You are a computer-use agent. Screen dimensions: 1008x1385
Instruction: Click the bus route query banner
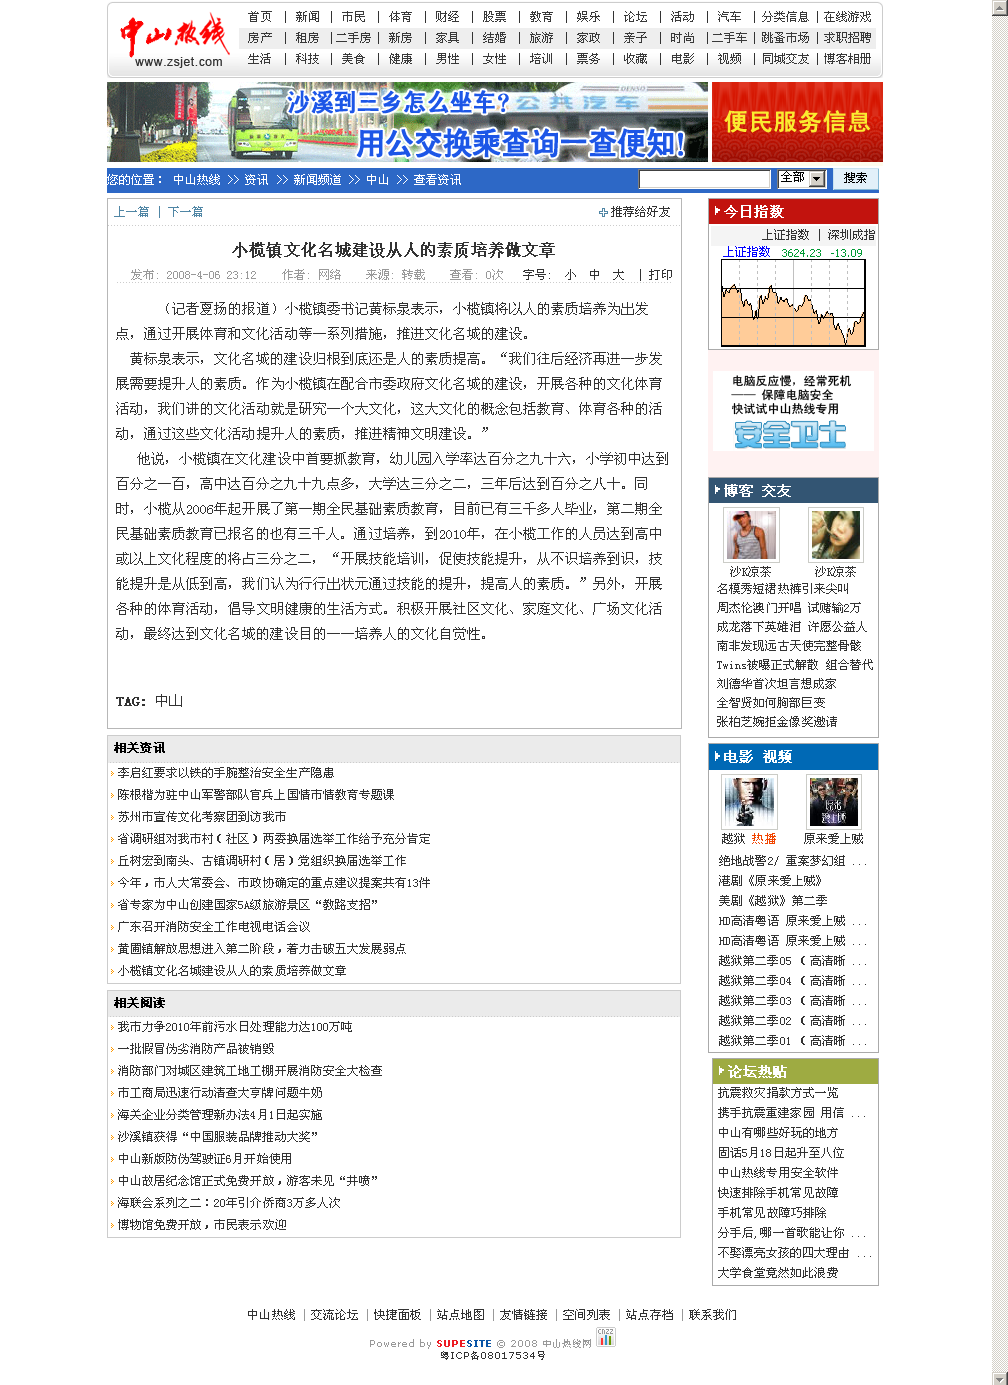click(407, 122)
